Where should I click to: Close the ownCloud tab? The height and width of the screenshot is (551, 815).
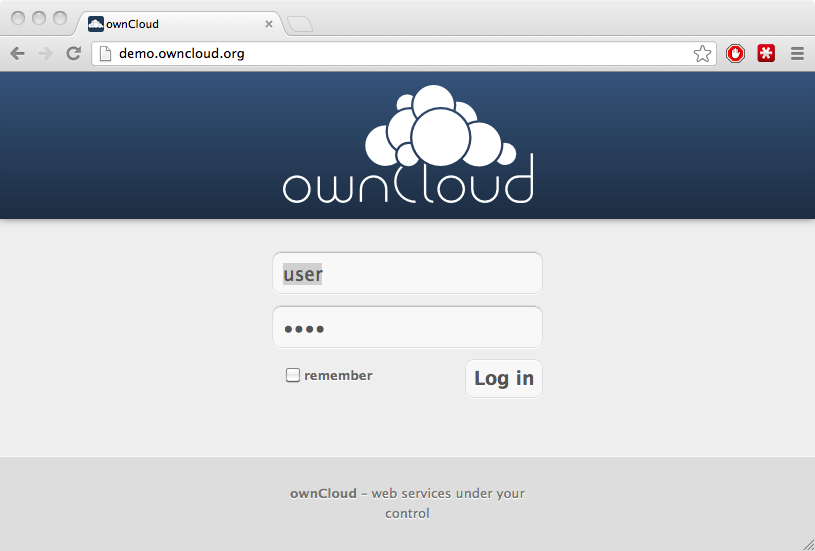coord(269,24)
